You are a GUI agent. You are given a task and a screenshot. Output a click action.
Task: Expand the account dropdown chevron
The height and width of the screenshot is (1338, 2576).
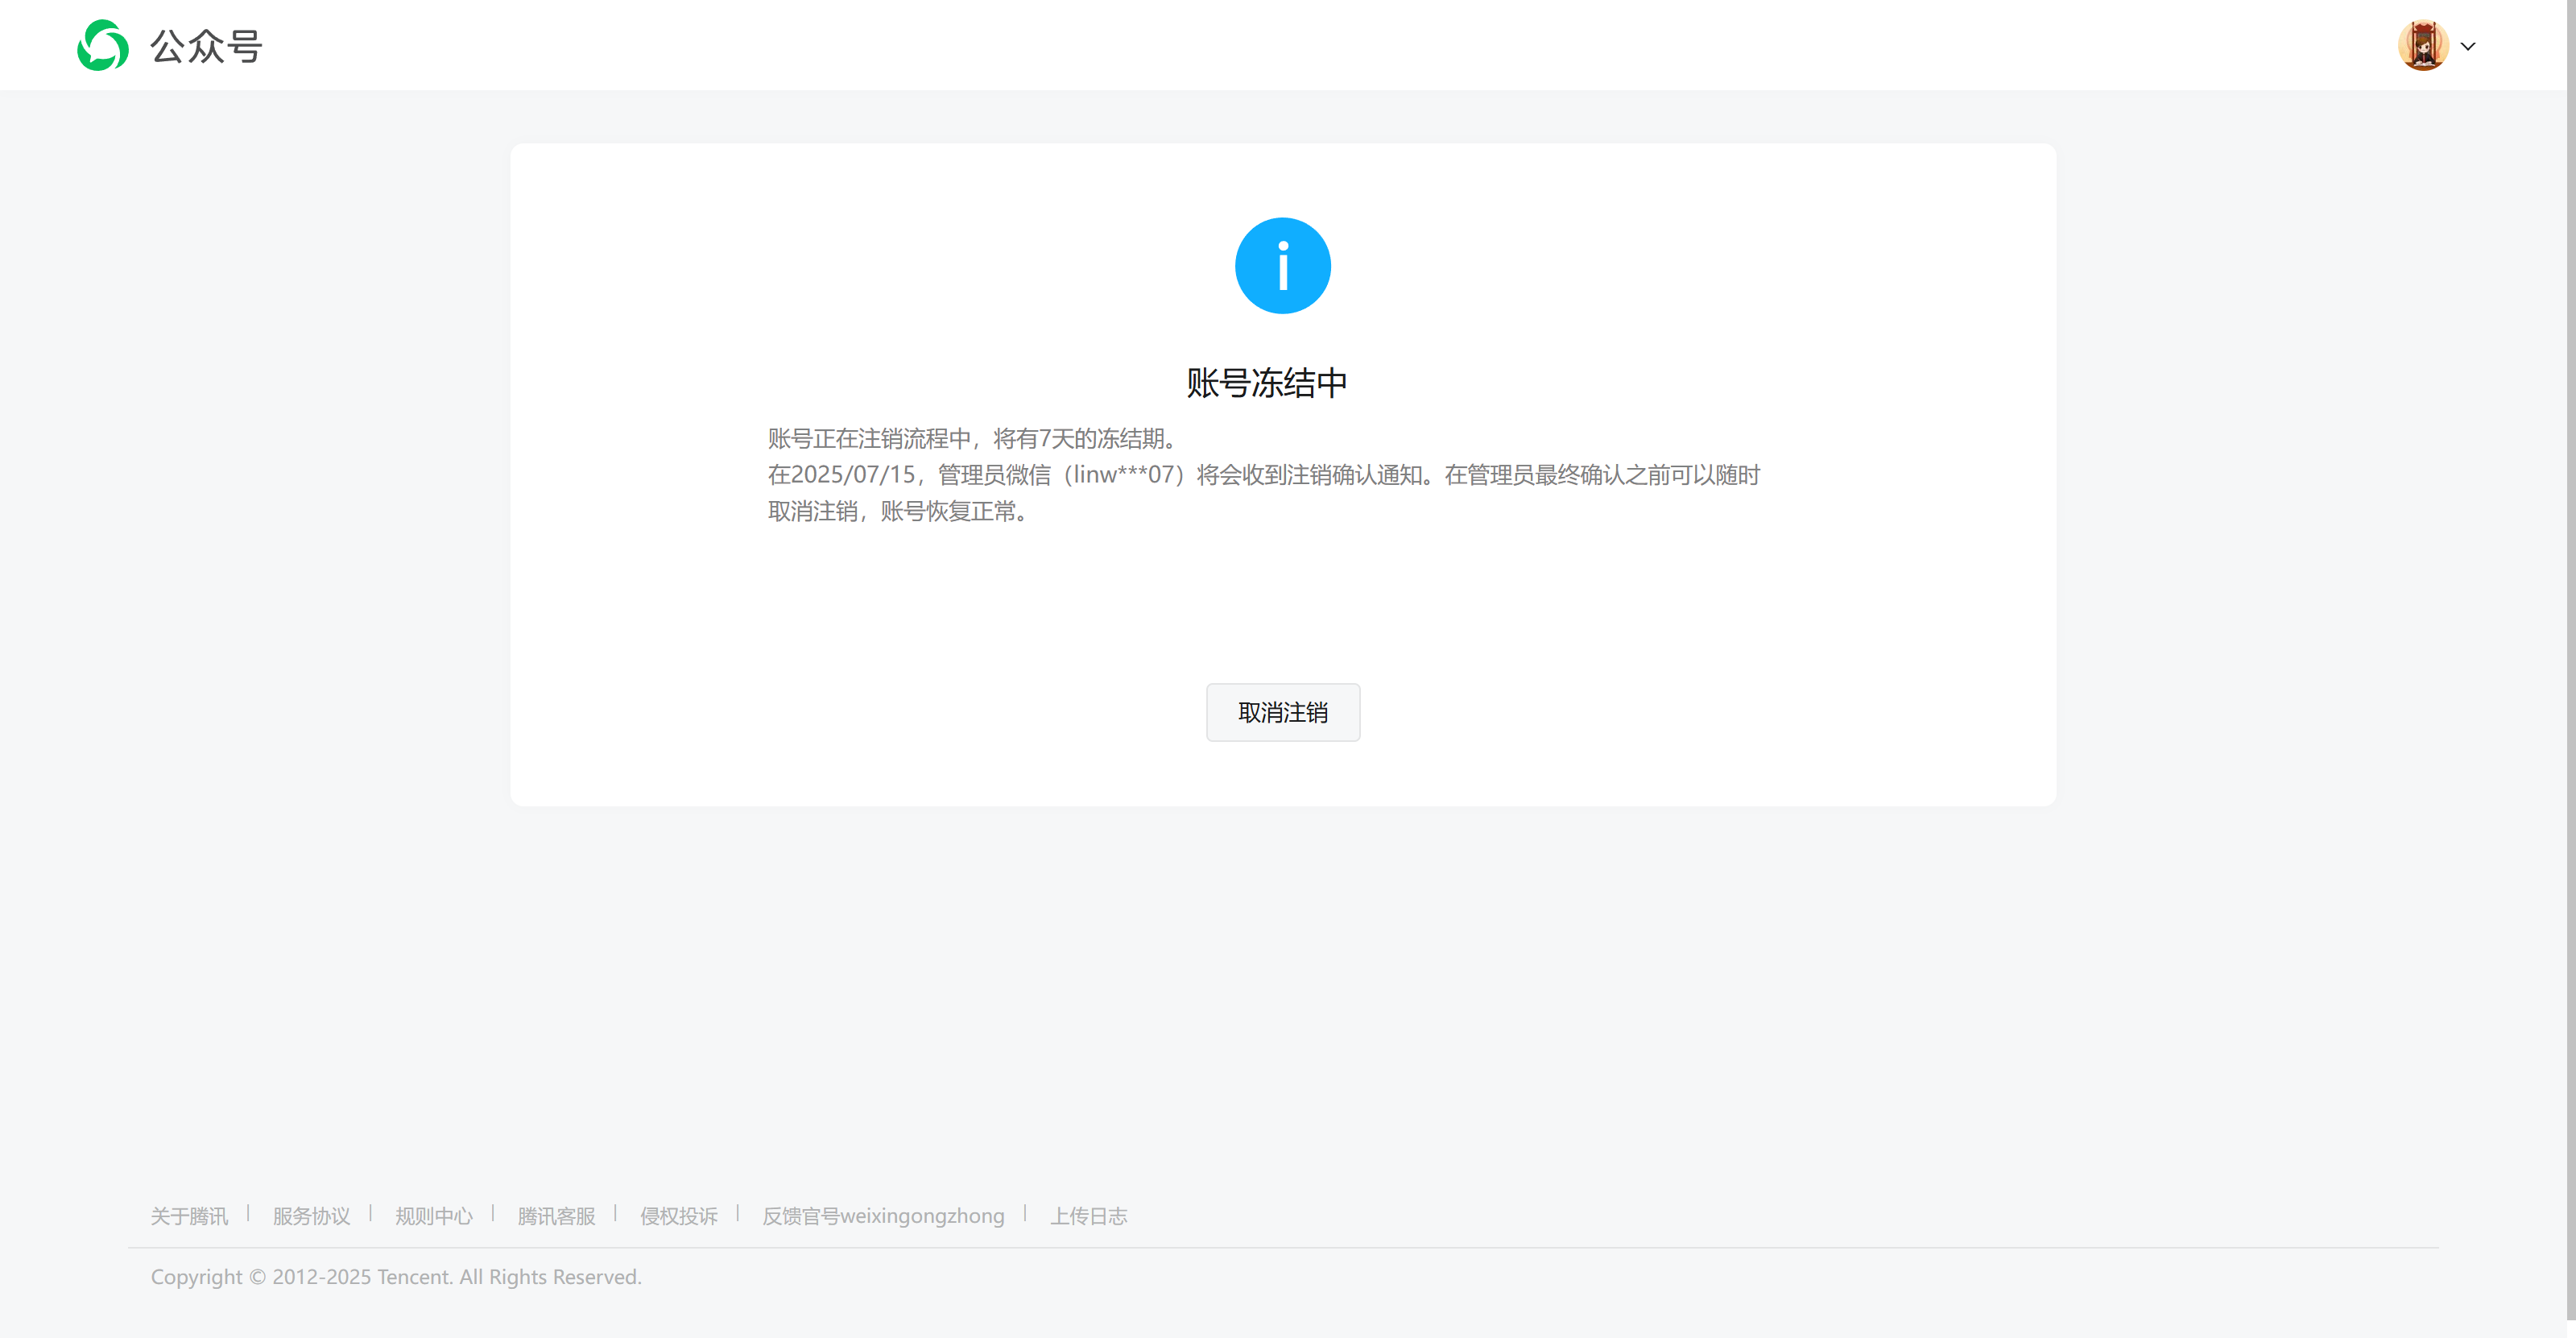(2468, 47)
